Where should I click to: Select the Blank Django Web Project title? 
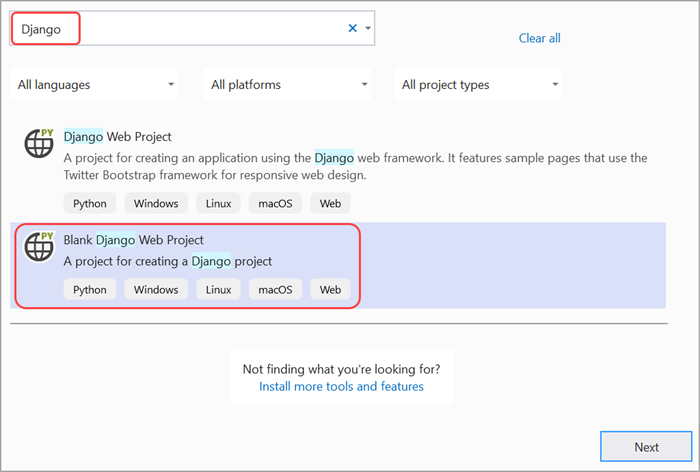133,240
